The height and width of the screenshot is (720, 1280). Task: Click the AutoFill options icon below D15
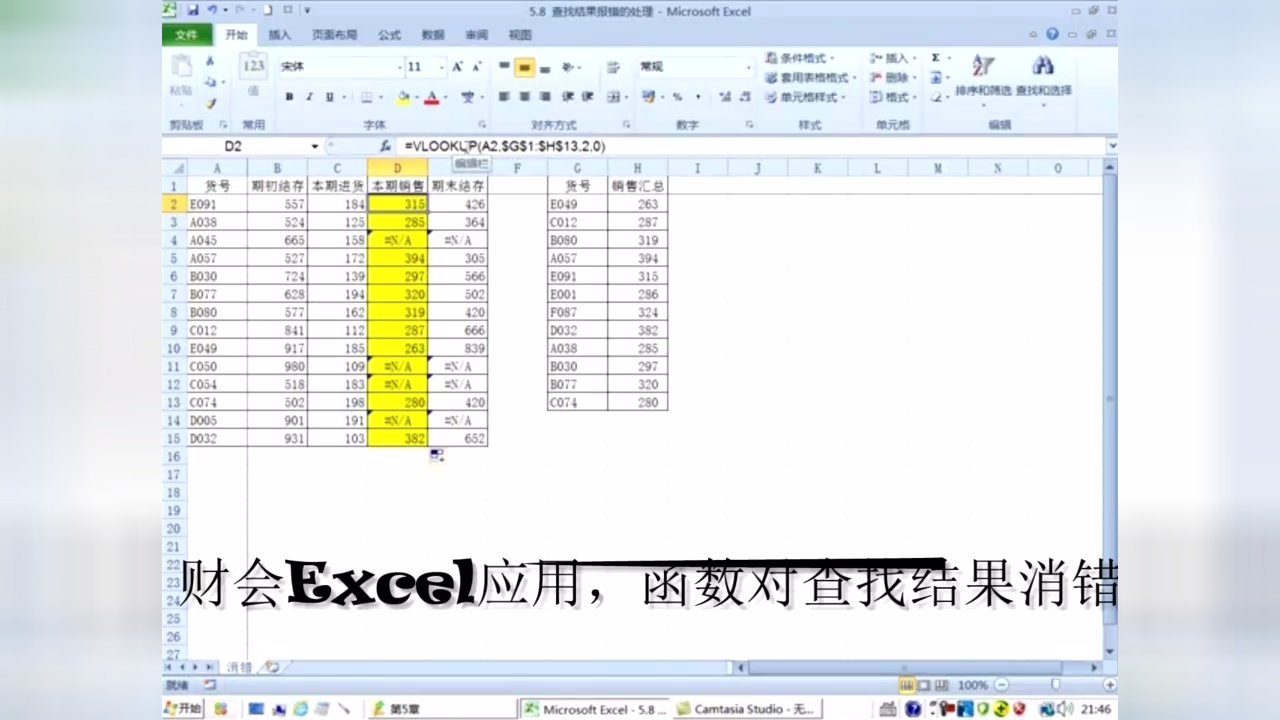click(436, 456)
